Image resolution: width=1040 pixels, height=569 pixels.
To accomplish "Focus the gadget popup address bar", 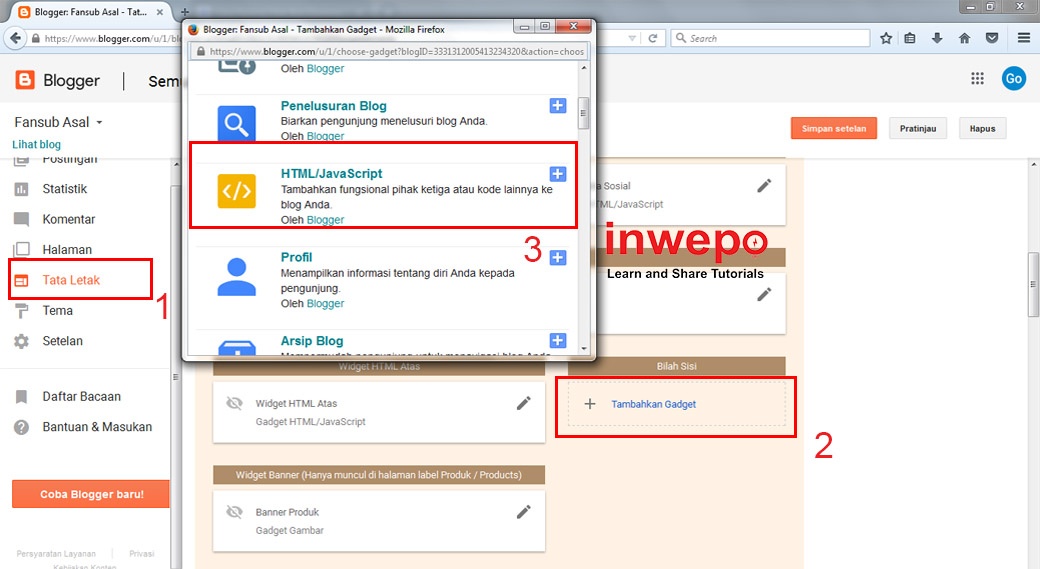I will point(389,51).
